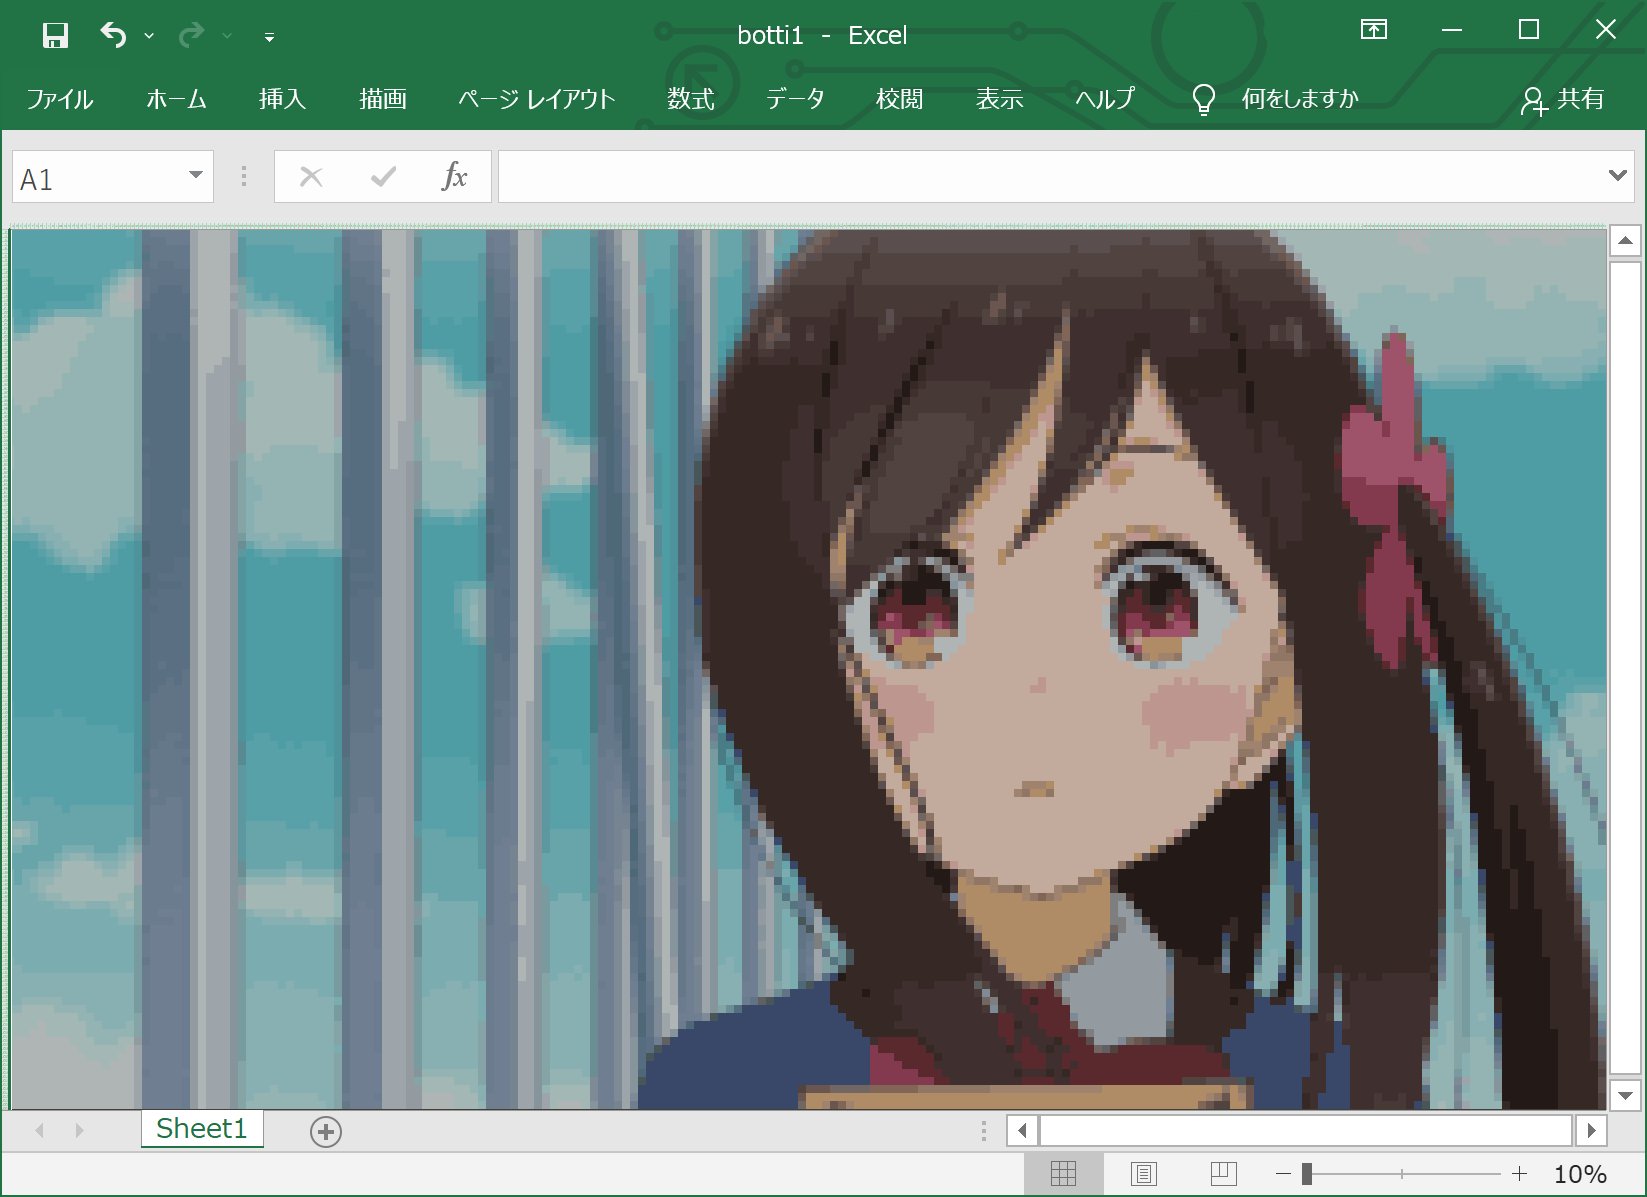Open the ファイル menu tab
The width and height of the screenshot is (1647, 1197).
(59, 99)
